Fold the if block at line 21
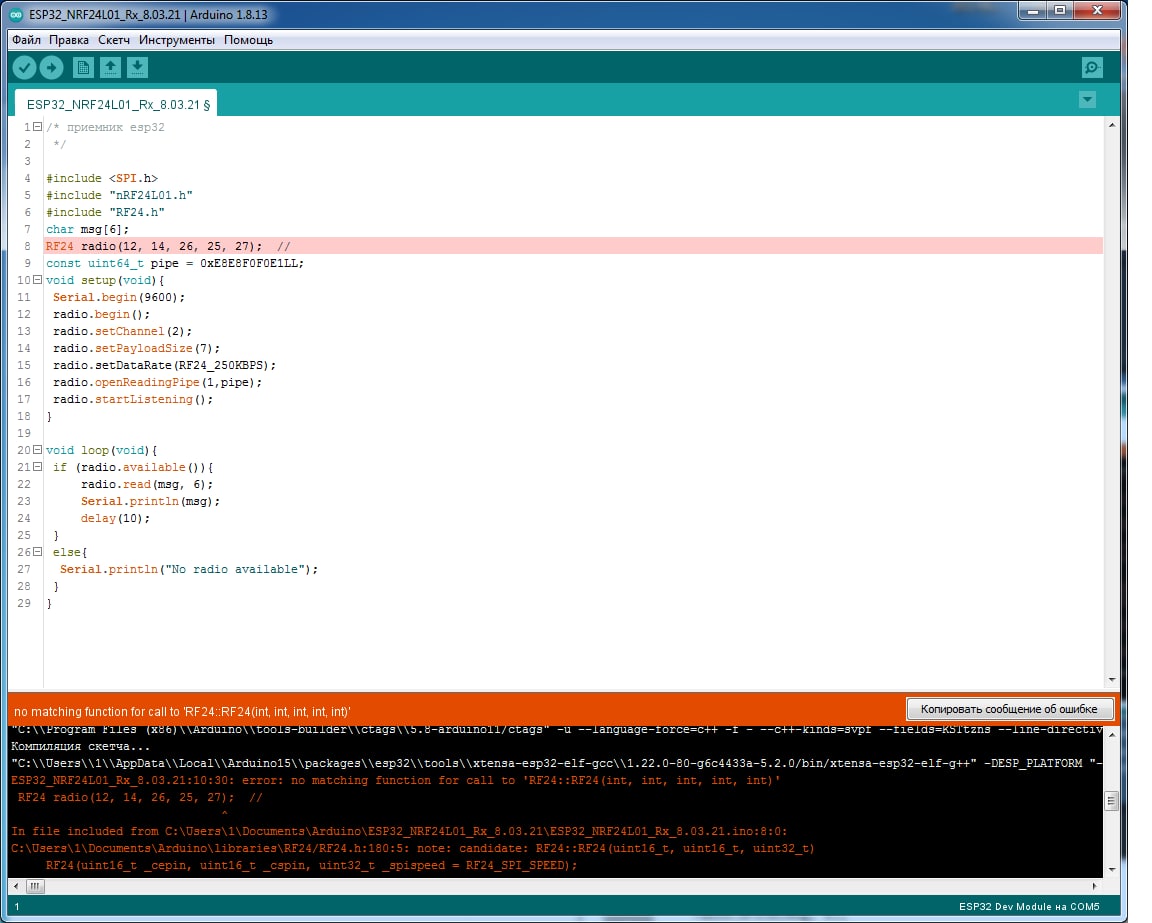Image resolution: width=1152 pixels, height=923 pixels. coord(37,467)
